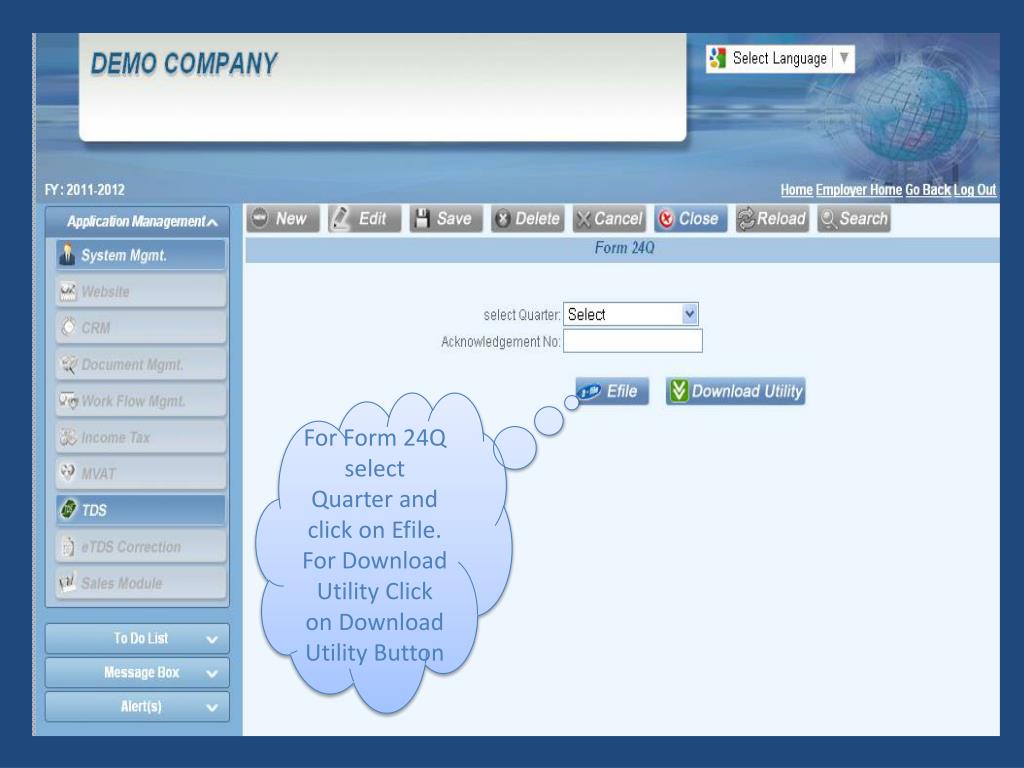The width and height of the screenshot is (1024, 768).
Task: Click the Acknowledgement No input field
Action: (633, 341)
